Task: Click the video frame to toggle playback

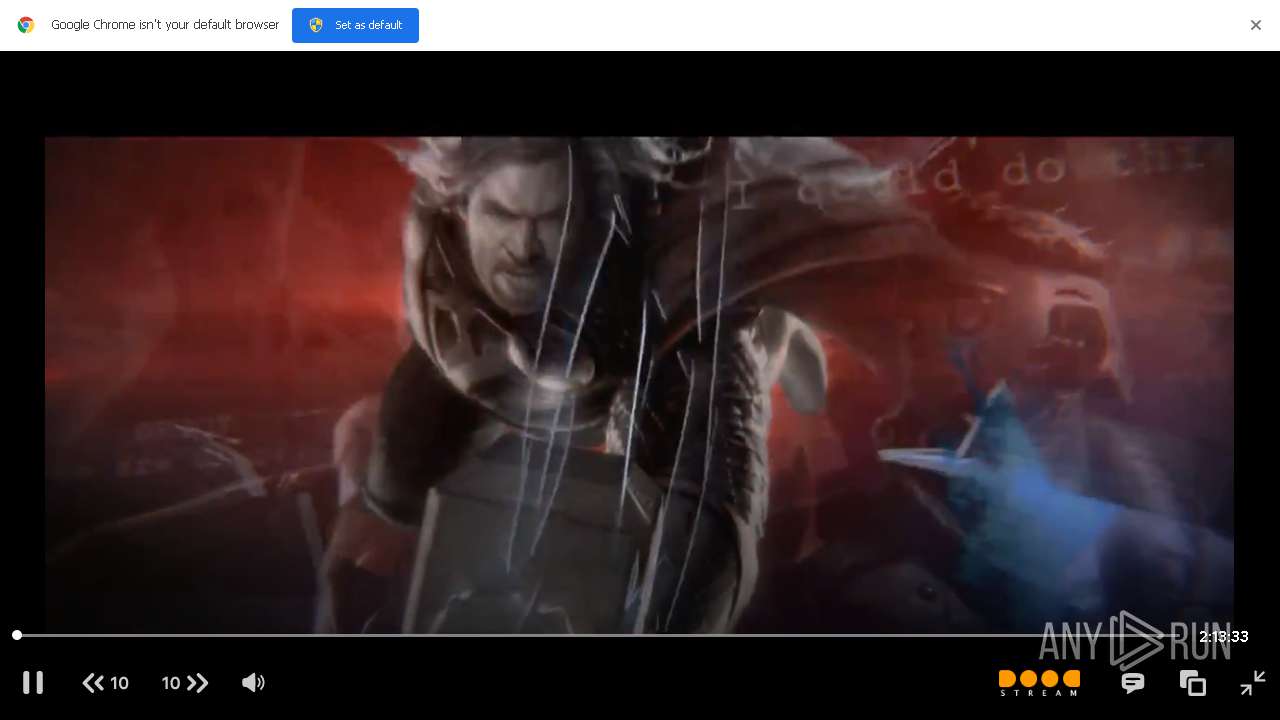Action: pyautogui.click(x=639, y=385)
